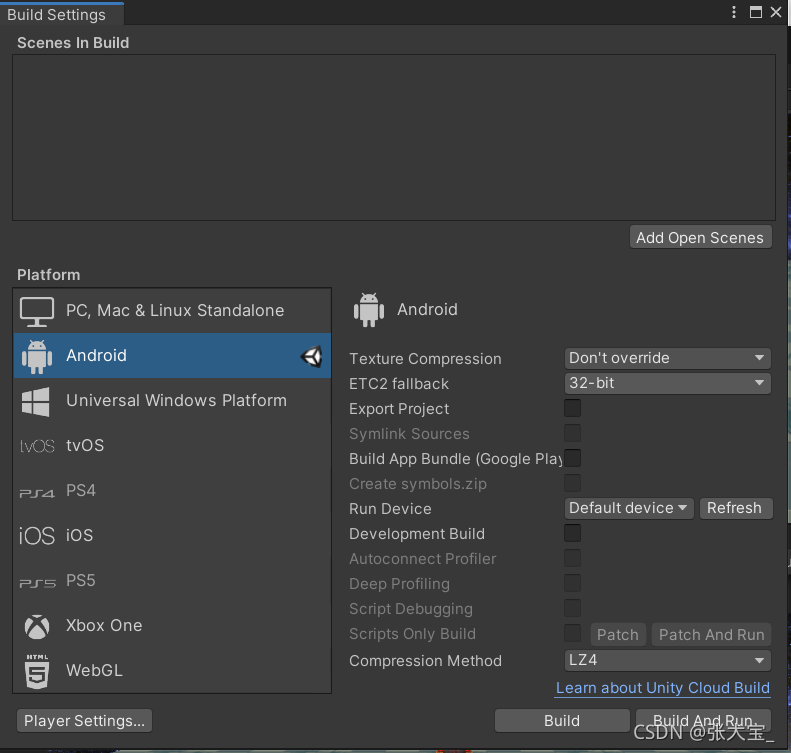The width and height of the screenshot is (791, 753).
Task: Click the Run Device label
Action: 390,509
